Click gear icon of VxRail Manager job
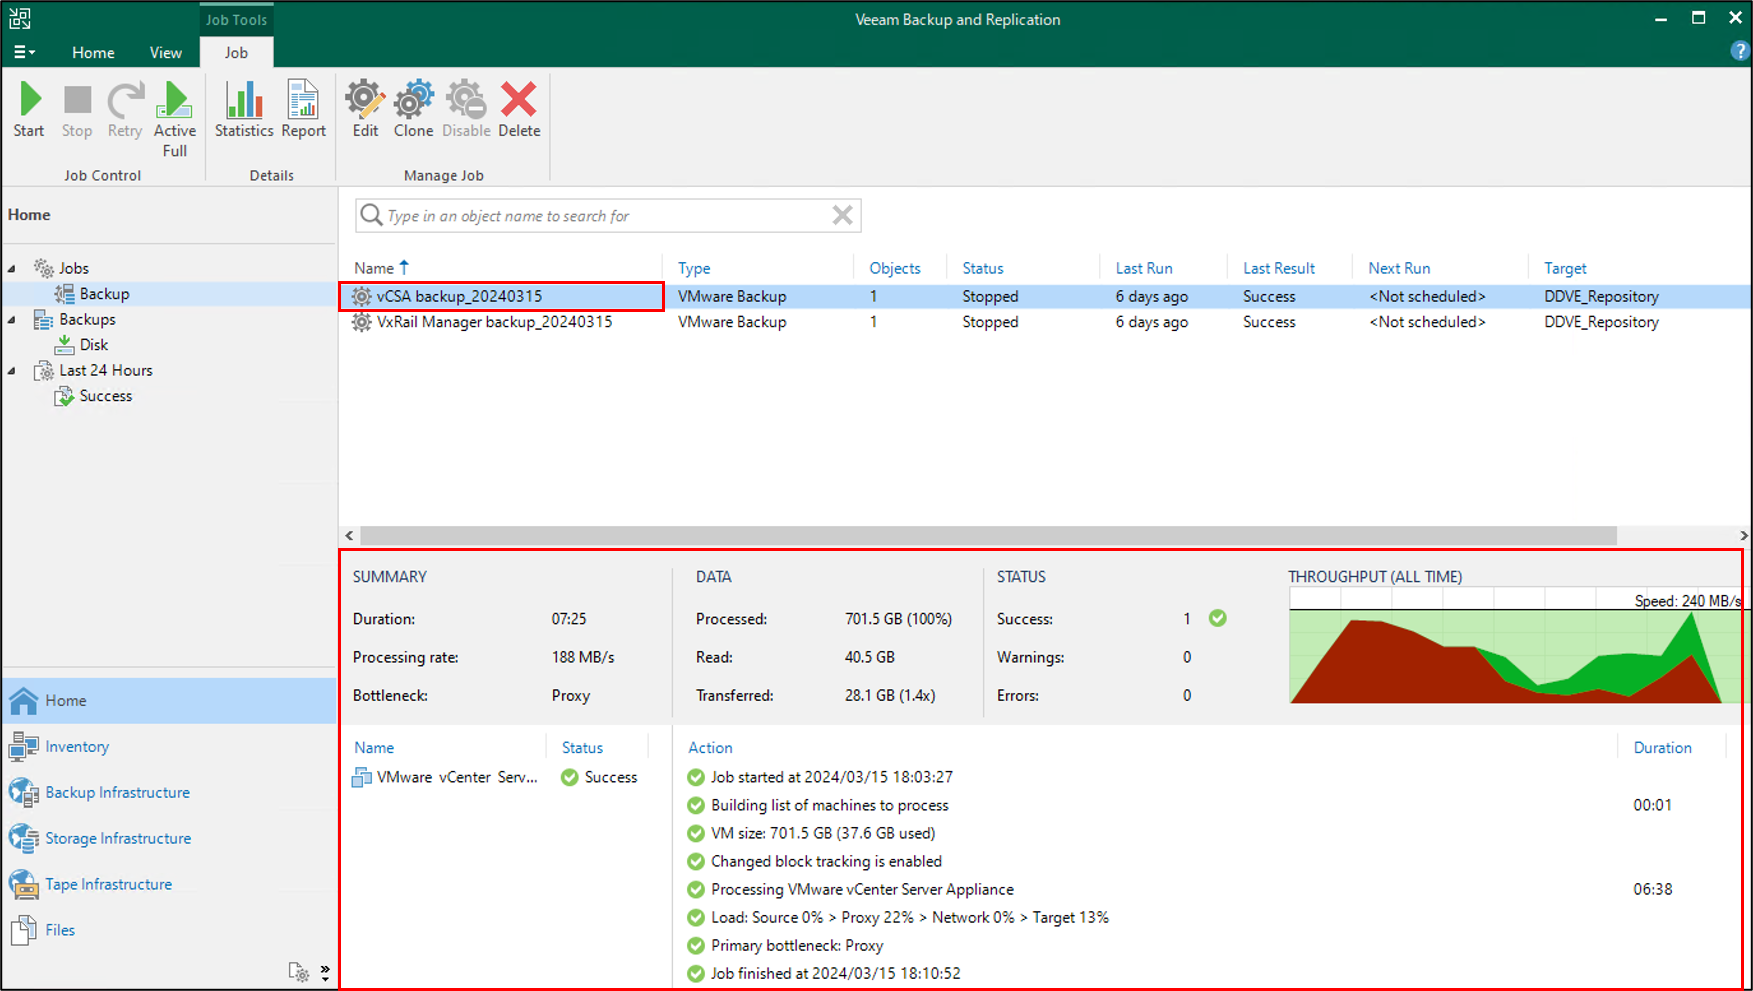The width and height of the screenshot is (1753, 991). coord(362,322)
